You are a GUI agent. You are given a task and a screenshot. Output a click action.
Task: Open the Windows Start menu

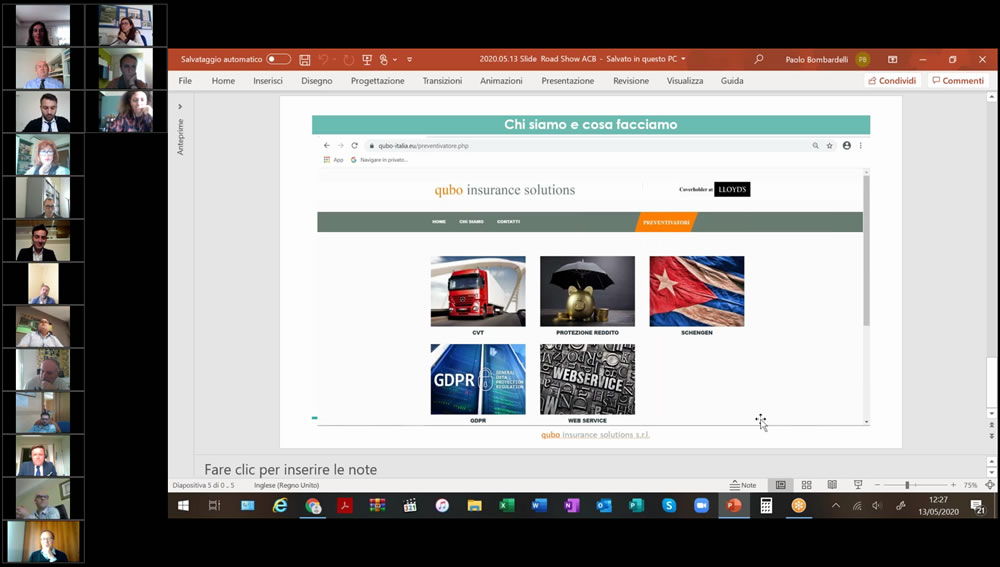click(x=183, y=506)
